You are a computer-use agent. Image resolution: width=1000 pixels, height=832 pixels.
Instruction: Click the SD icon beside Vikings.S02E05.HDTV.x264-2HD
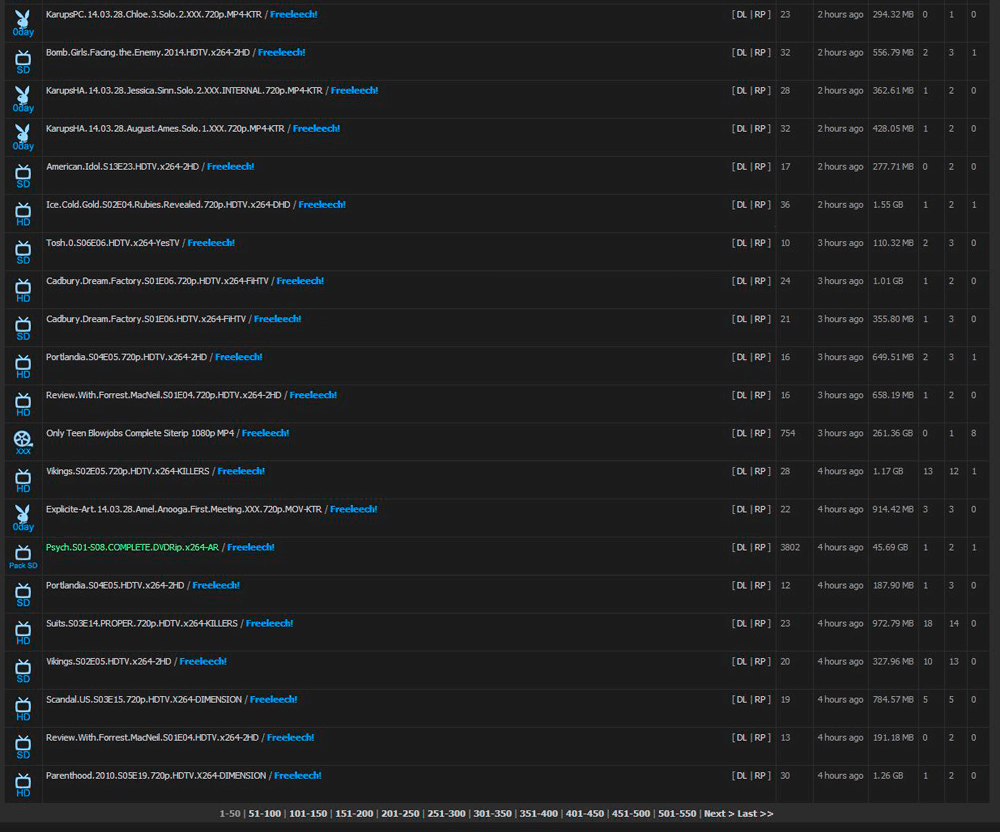(23, 671)
